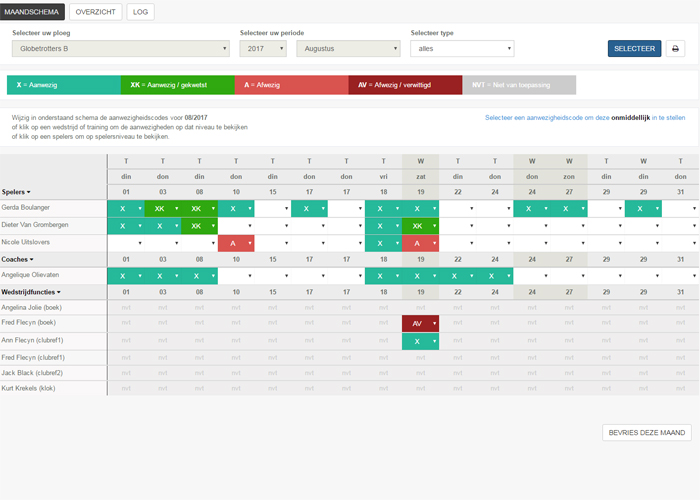Open Jack Black (clubref2) row
Viewport: 700px width, 500px height.
pyautogui.click(x=32, y=373)
